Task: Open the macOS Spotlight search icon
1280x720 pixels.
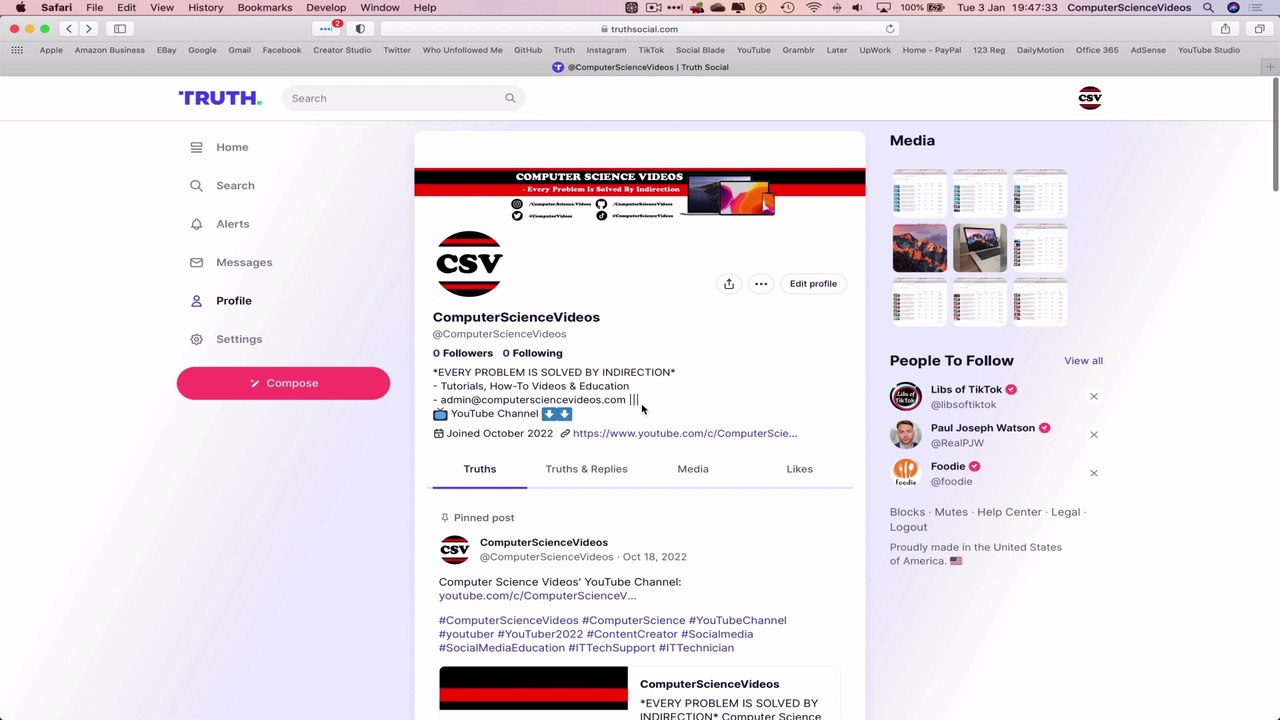Action: [x=1208, y=8]
